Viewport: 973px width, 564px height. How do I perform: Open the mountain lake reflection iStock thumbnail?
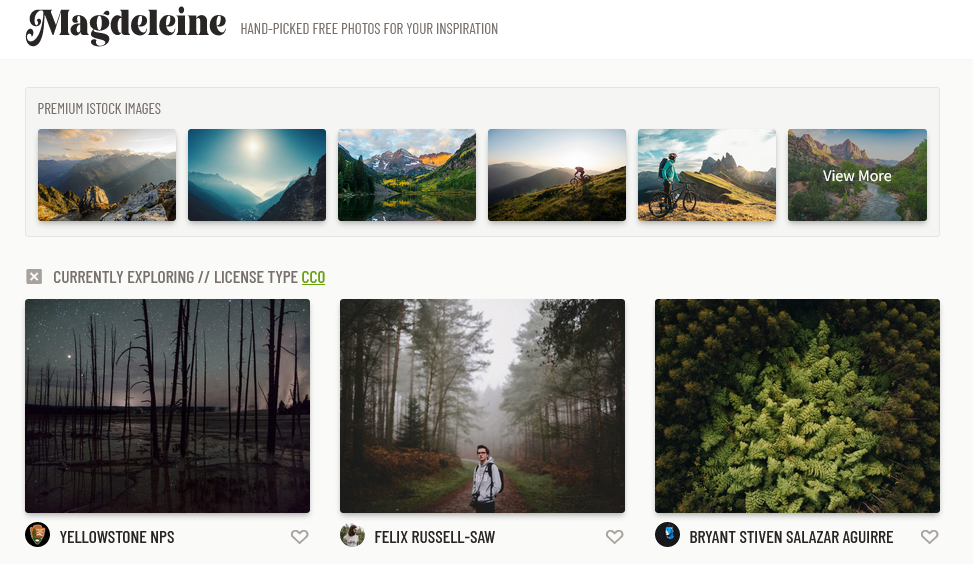407,175
